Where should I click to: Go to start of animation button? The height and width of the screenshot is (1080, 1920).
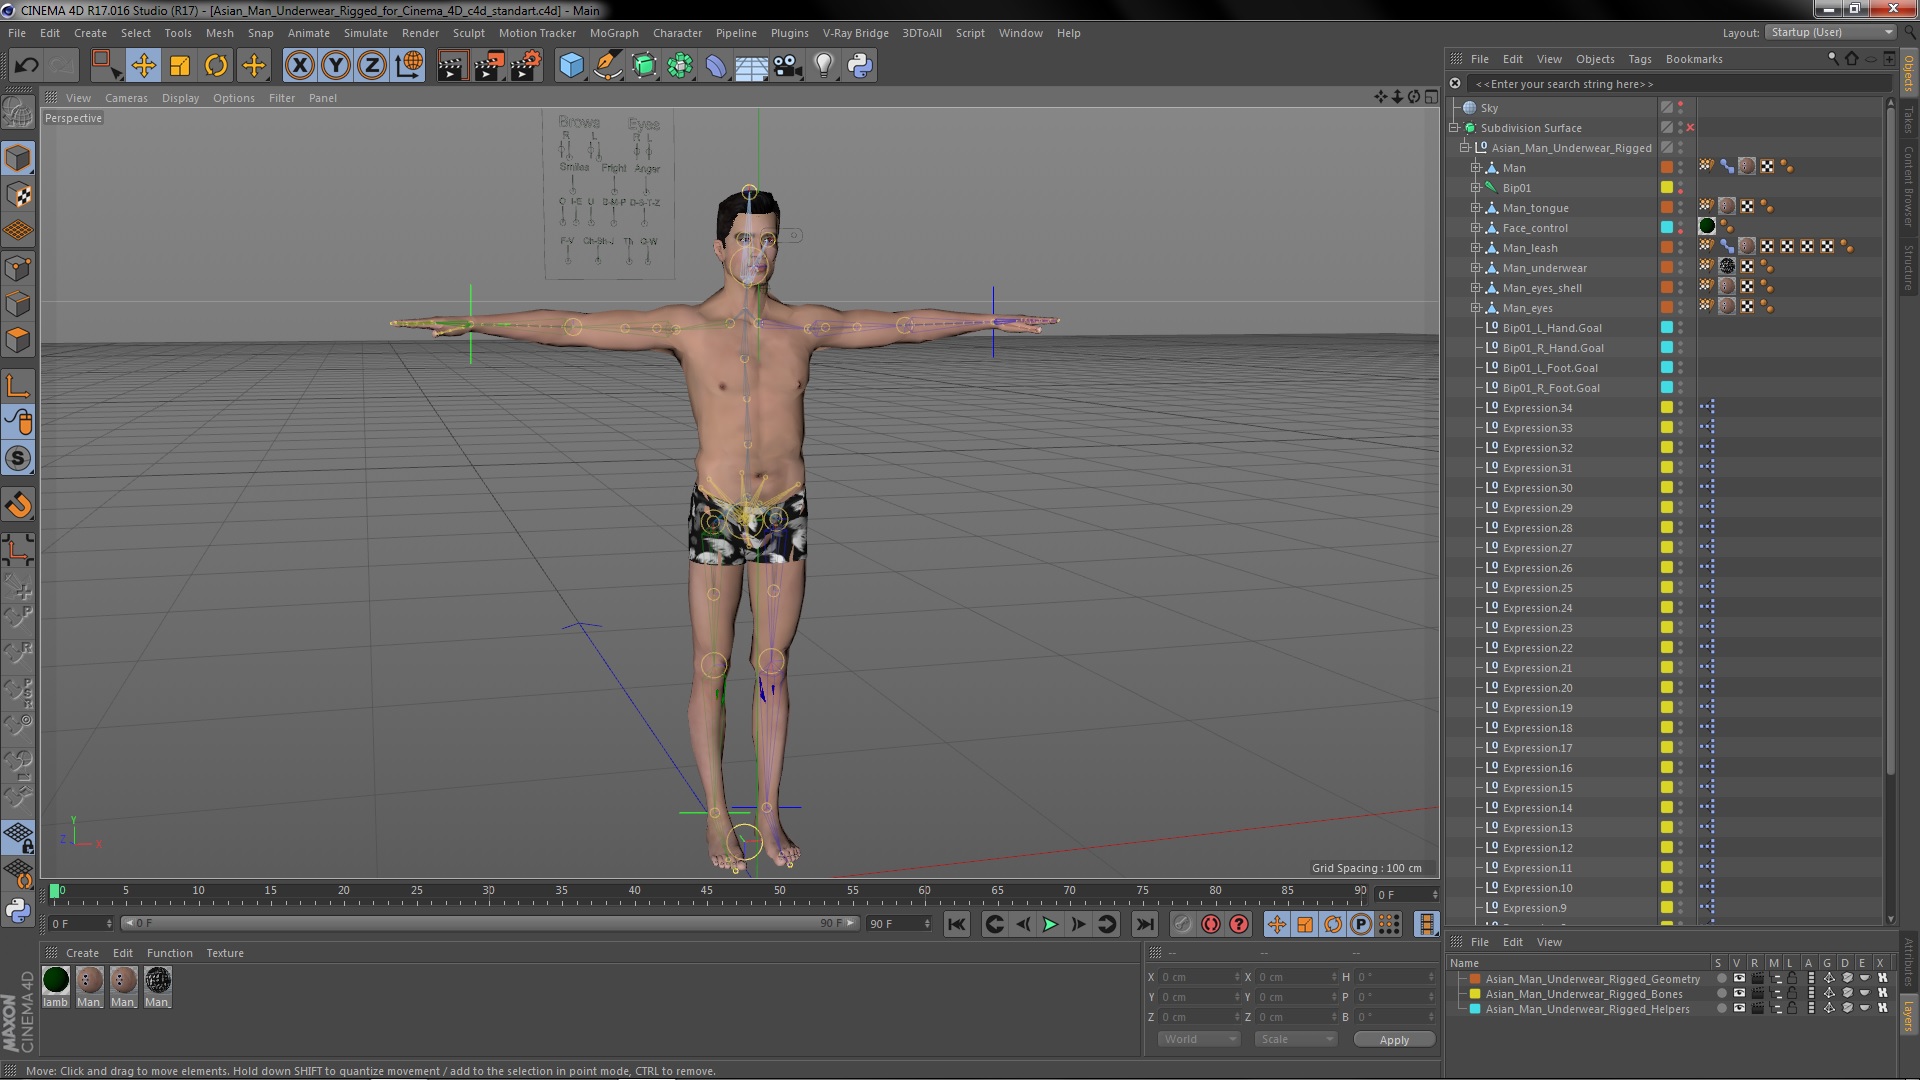[x=957, y=924]
